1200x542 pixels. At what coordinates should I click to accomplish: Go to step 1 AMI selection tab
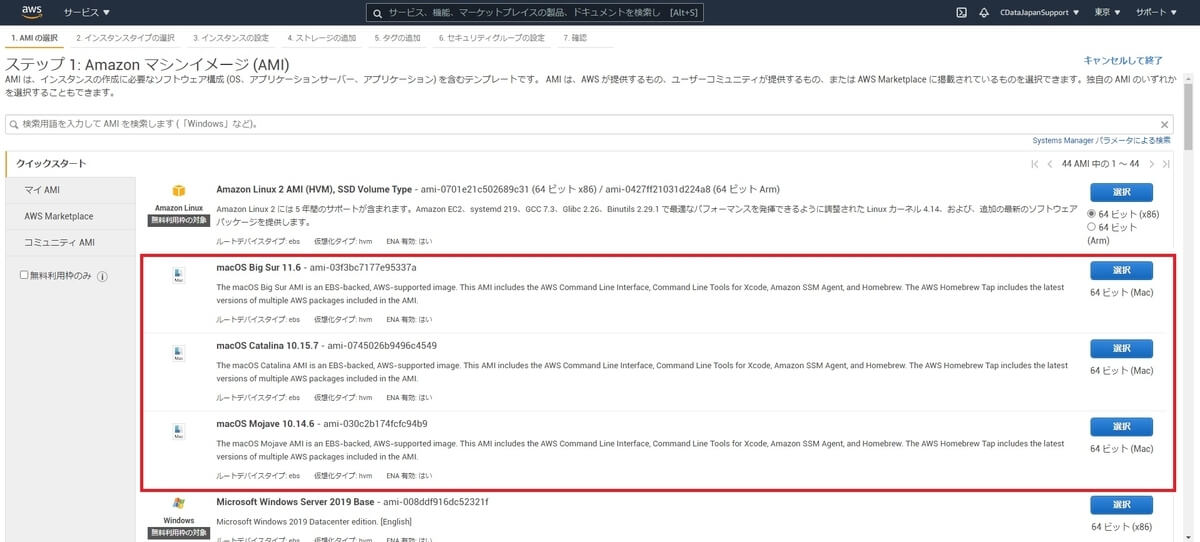[35, 38]
